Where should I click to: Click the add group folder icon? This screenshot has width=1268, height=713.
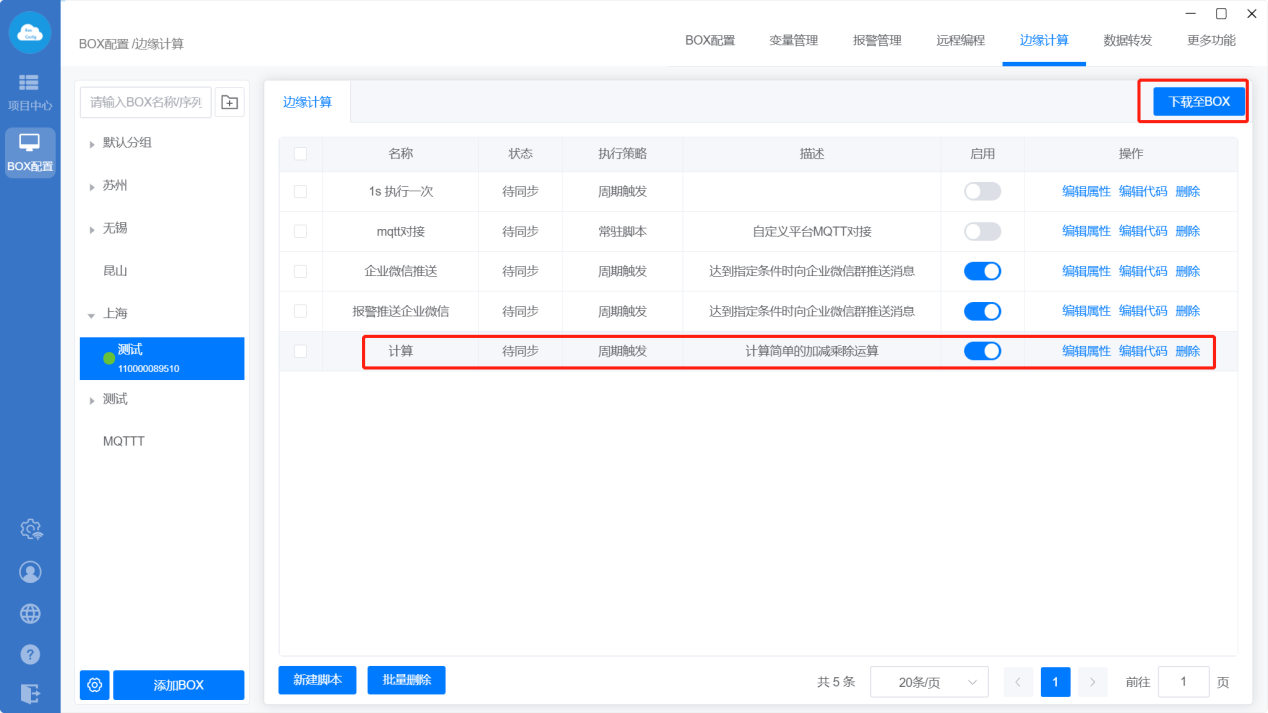coord(230,102)
